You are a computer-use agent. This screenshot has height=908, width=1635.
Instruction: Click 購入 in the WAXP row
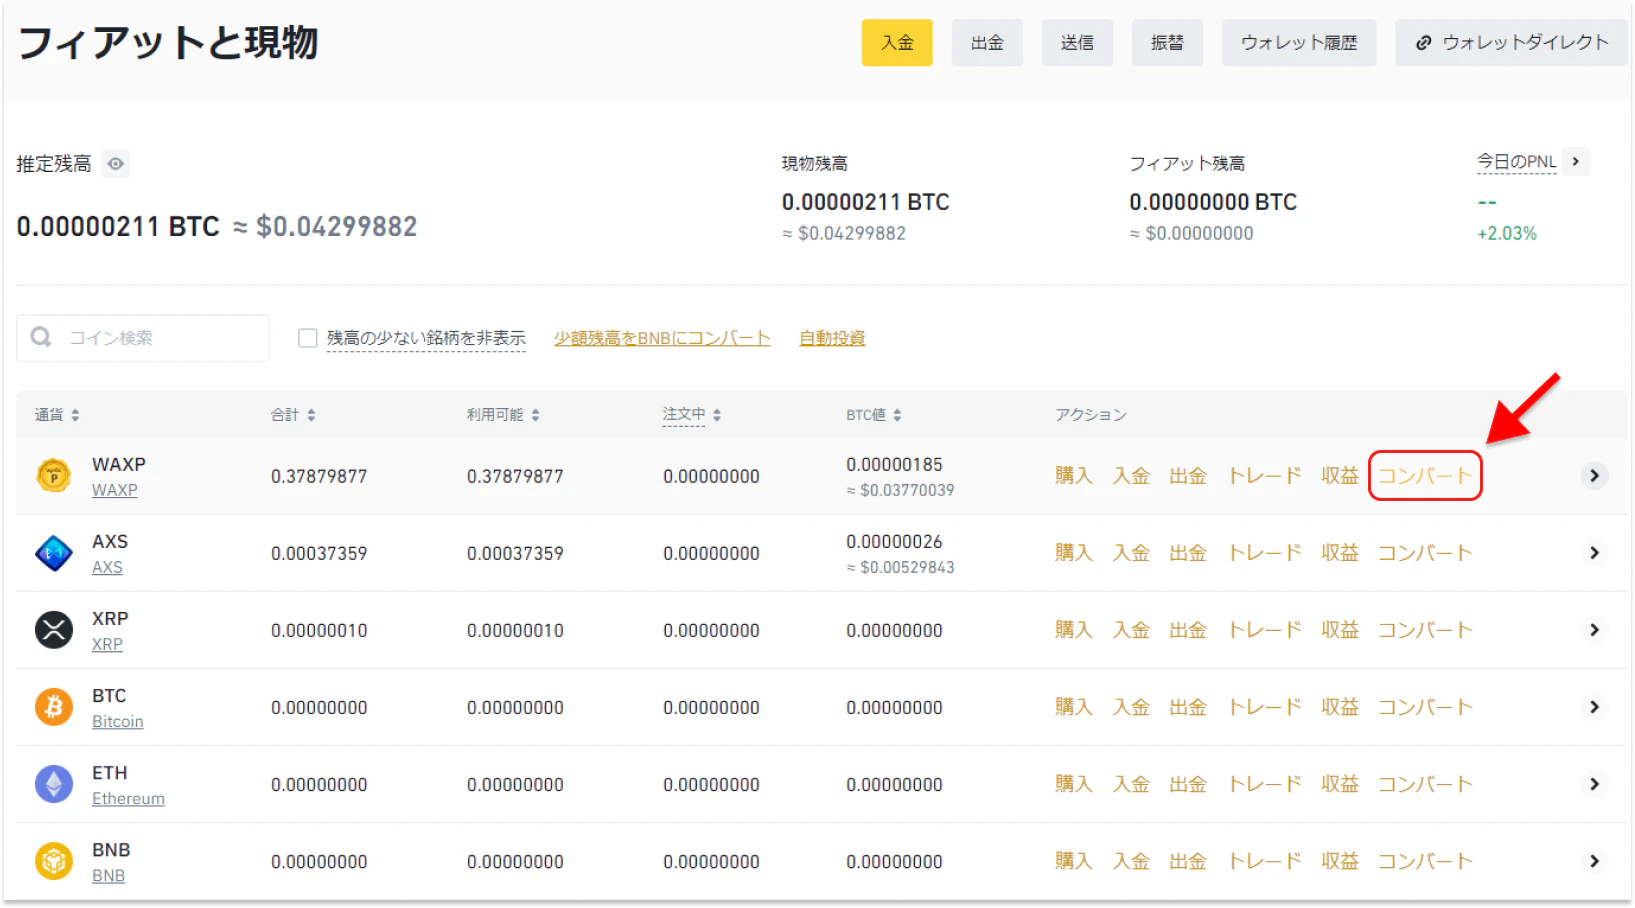(x=1074, y=476)
